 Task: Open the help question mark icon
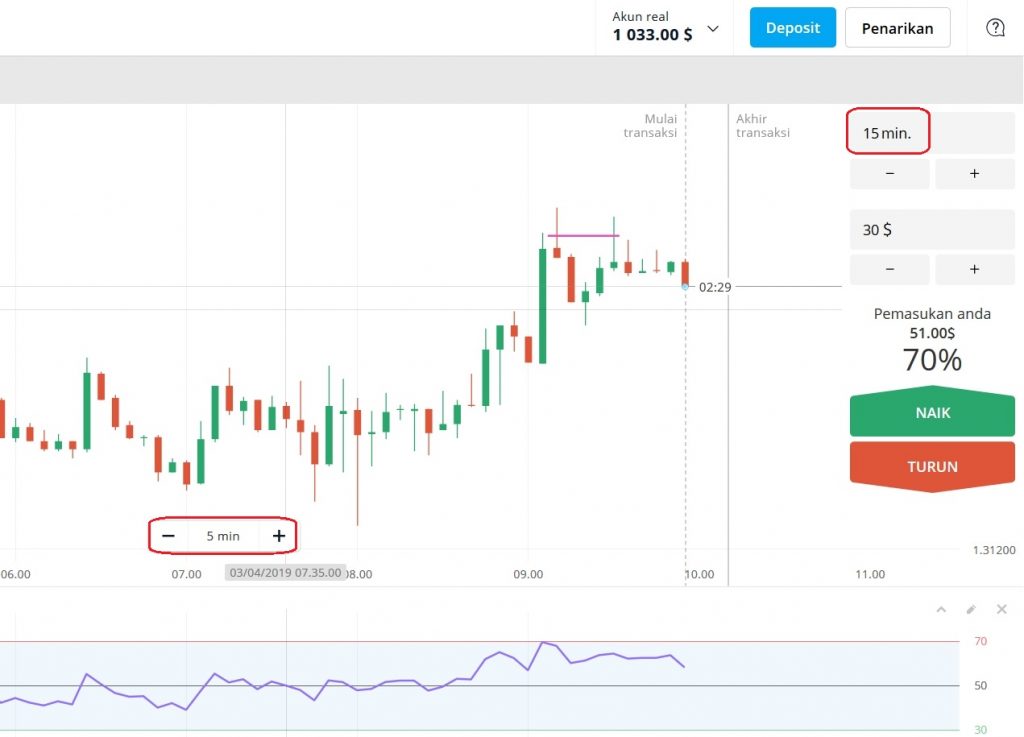[995, 27]
